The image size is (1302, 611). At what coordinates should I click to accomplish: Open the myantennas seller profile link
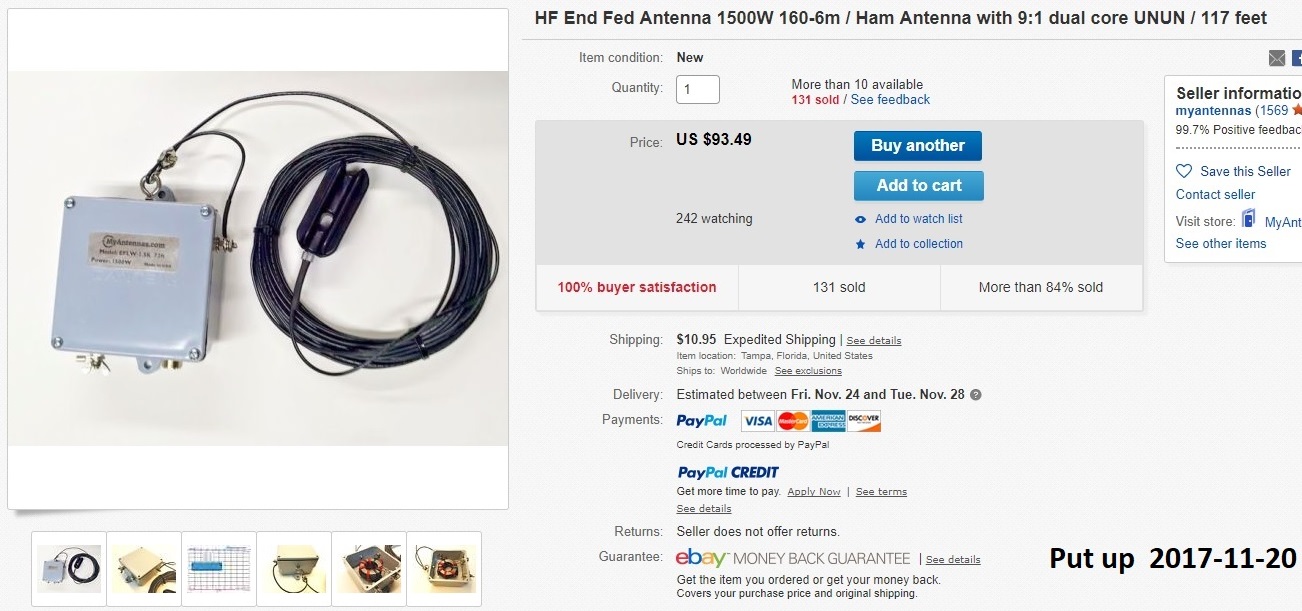point(1213,111)
